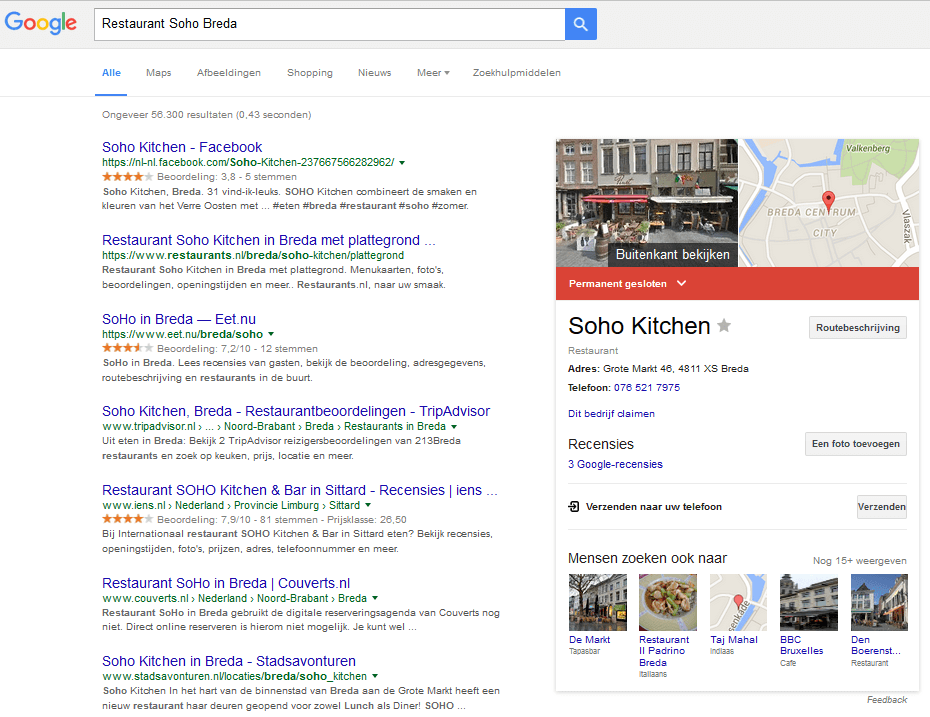Click the star icon beside Soho Kitchen
The width and height of the screenshot is (930, 717).
724,326
